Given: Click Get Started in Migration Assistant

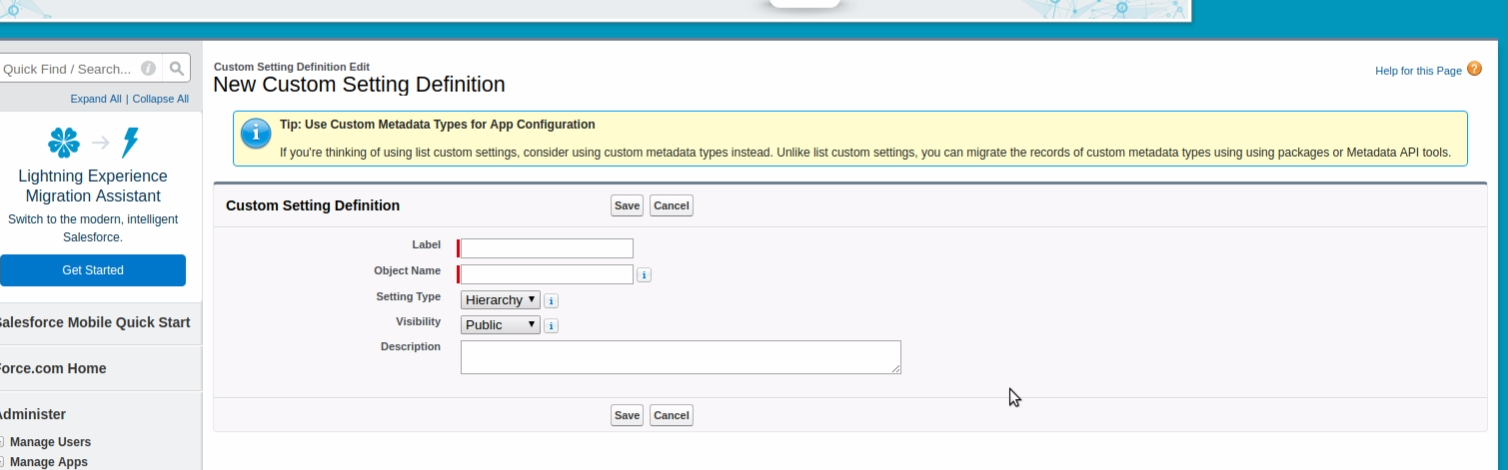Looking at the screenshot, I should click(x=93, y=270).
